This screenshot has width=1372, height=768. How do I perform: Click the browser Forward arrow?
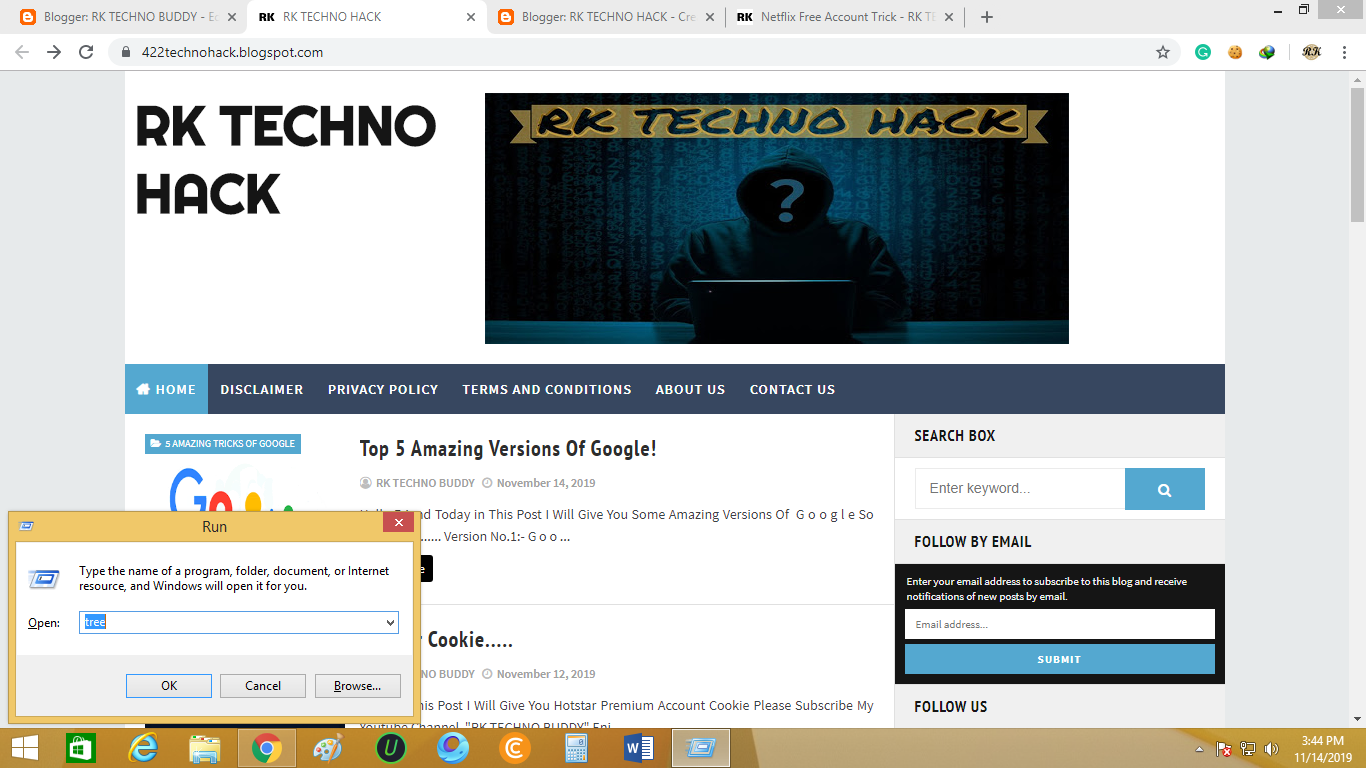click(x=54, y=52)
